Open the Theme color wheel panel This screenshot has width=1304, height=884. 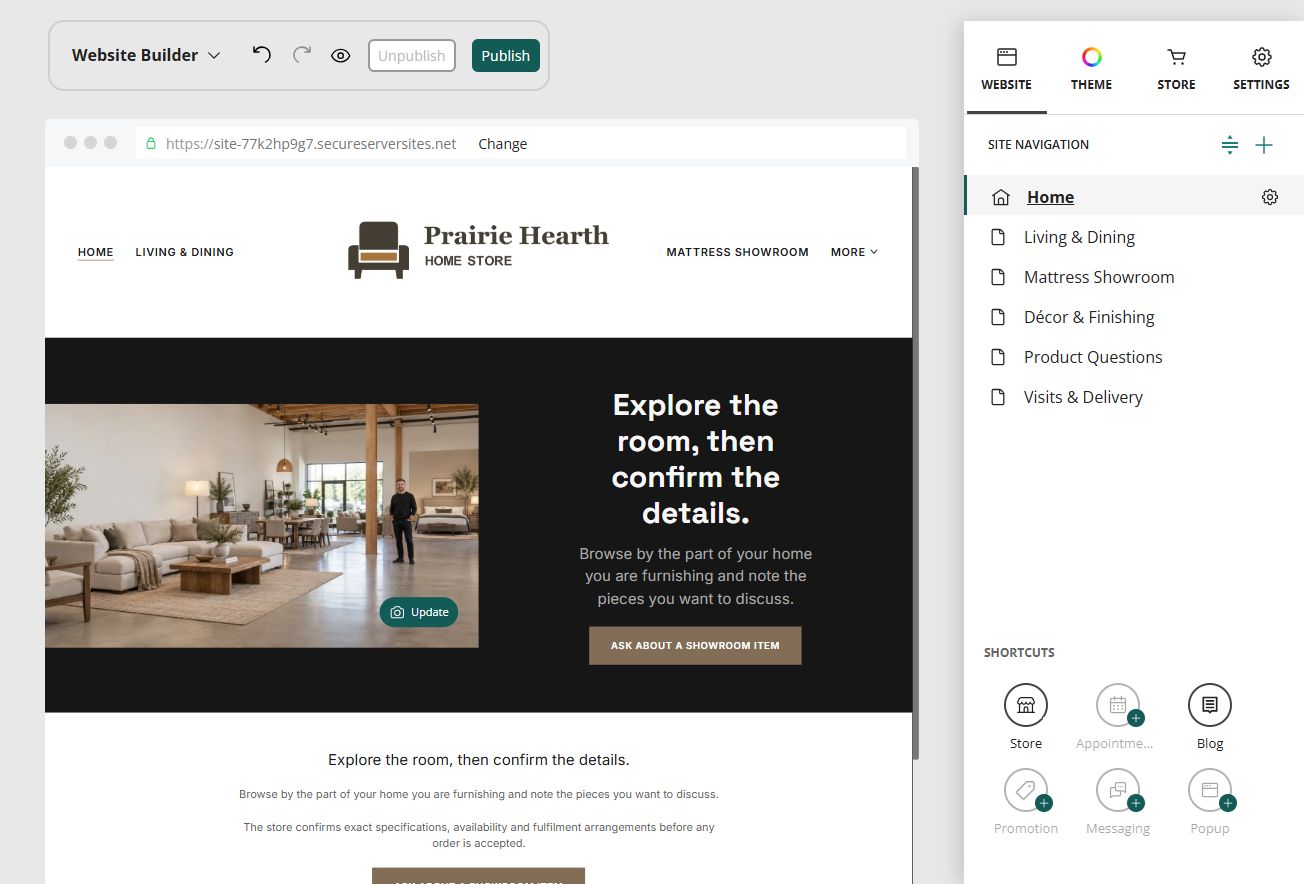(x=1091, y=69)
